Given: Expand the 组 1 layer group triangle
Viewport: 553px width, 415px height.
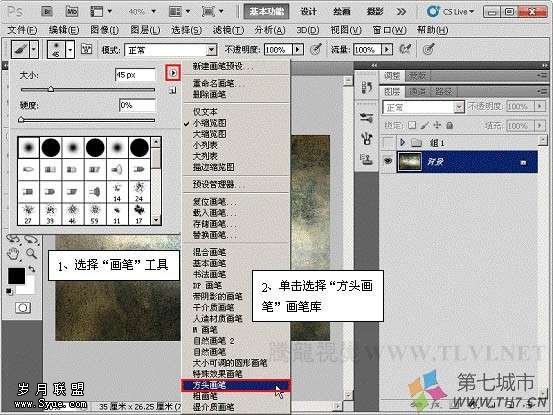Looking at the screenshot, I should pyautogui.click(x=402, y=142).
